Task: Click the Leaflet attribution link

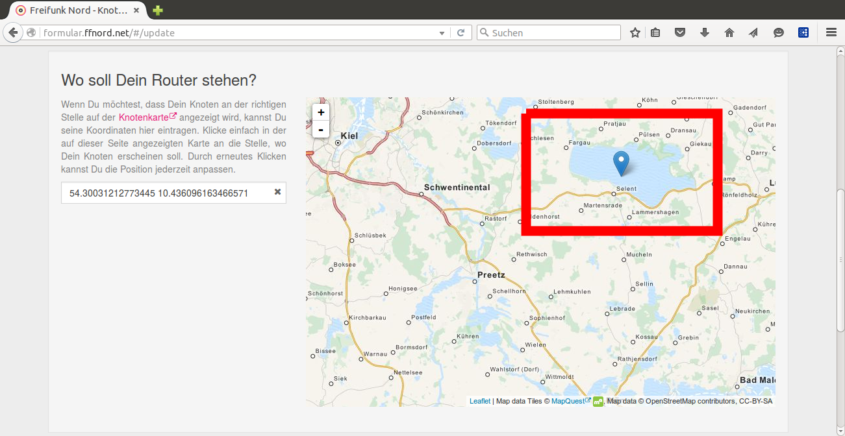Action: click(480, 401)
